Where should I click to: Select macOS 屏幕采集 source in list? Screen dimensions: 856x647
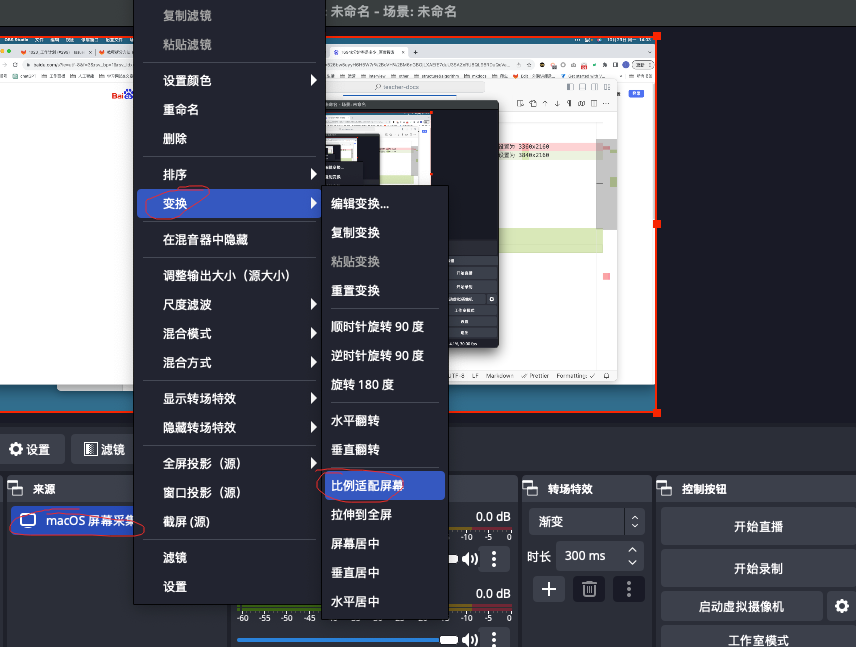tap(75, 520)
